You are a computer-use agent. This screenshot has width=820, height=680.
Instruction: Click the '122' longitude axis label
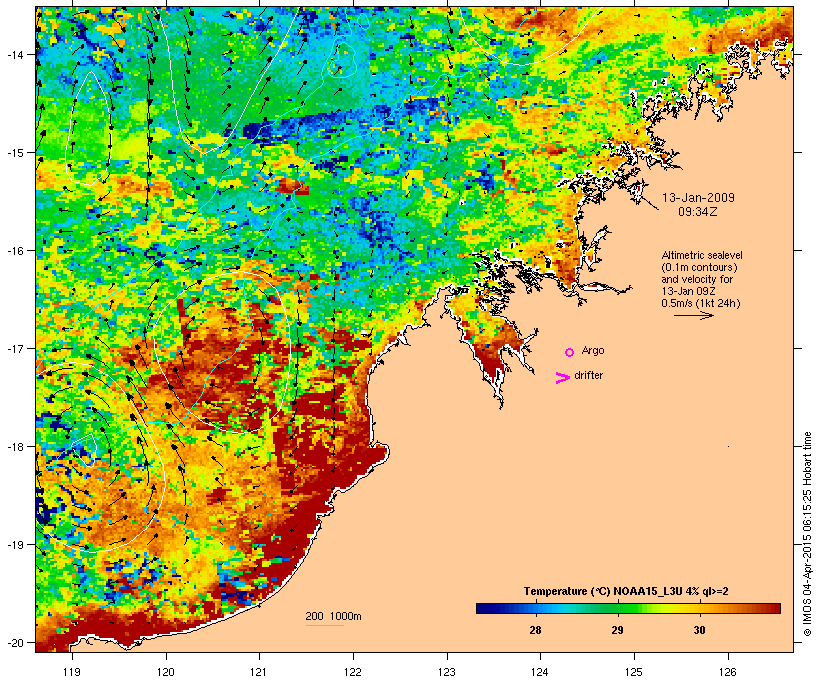pos(353,672)
